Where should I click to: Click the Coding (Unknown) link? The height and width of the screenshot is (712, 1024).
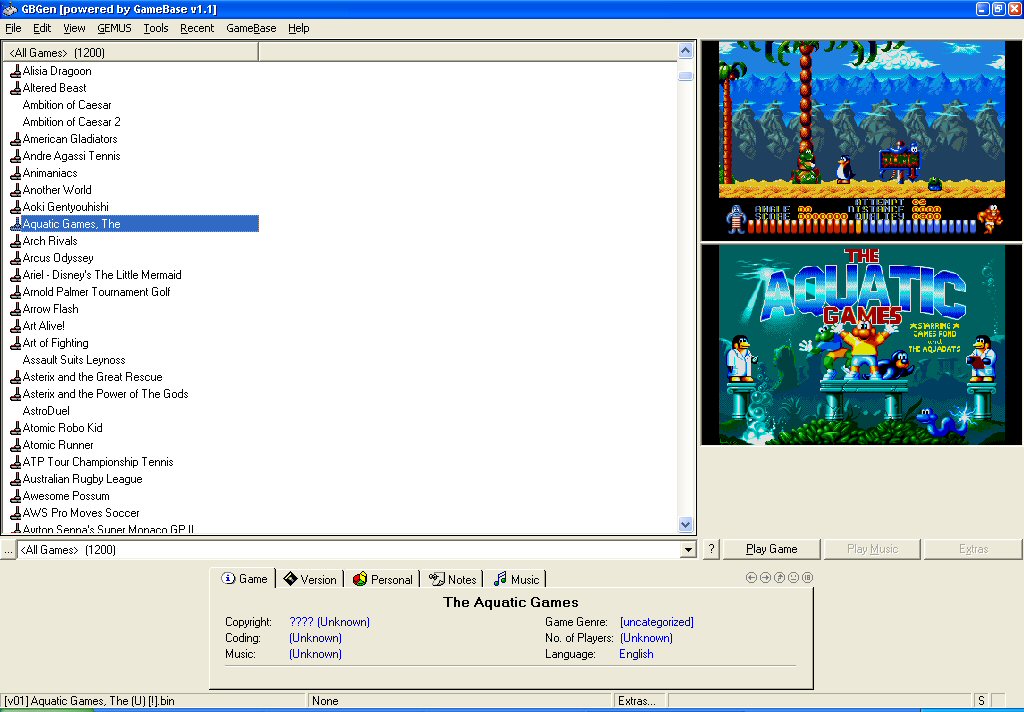[x=315, y=638]
